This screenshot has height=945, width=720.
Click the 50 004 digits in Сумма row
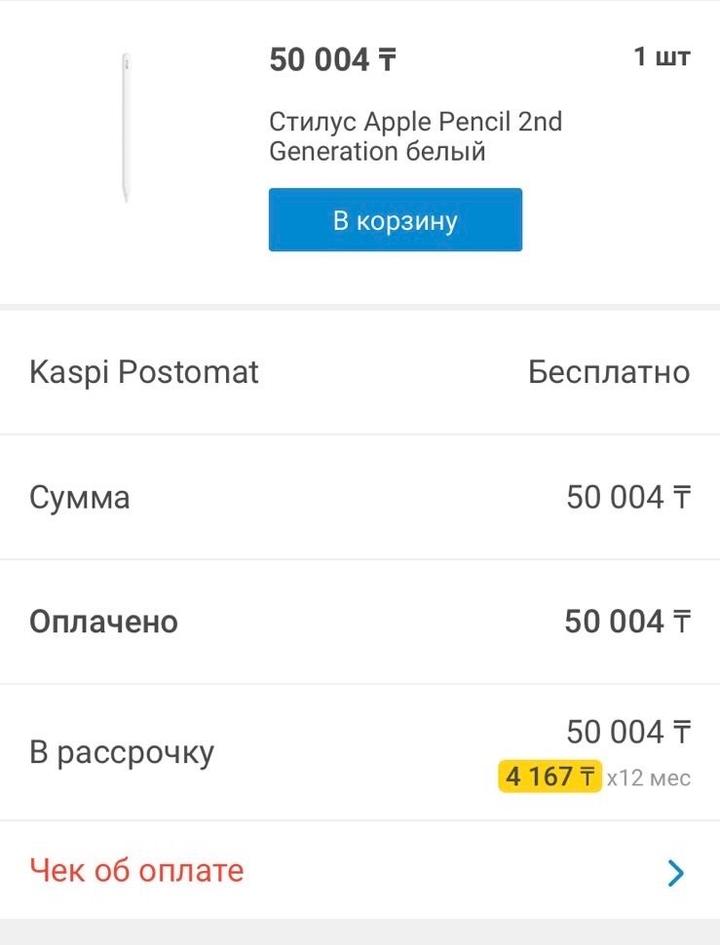[x=614, y=497]
